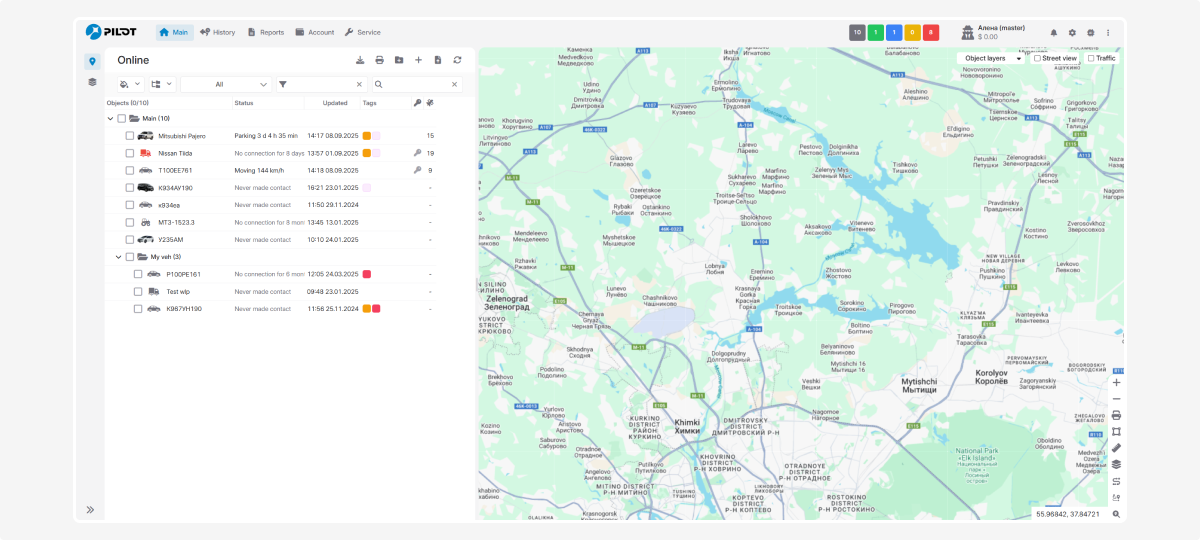Viewport: 1200px width, 540px height.
Task: Click the object search input field
Action: click(415, 84)
